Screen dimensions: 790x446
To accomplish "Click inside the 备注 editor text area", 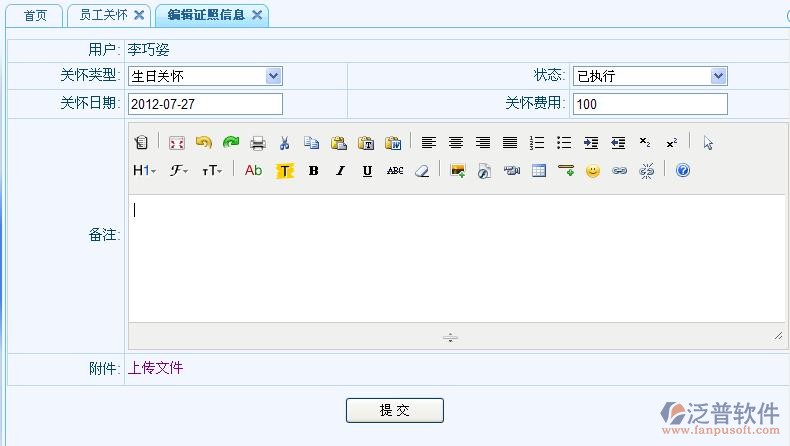I will coord(457,258).
